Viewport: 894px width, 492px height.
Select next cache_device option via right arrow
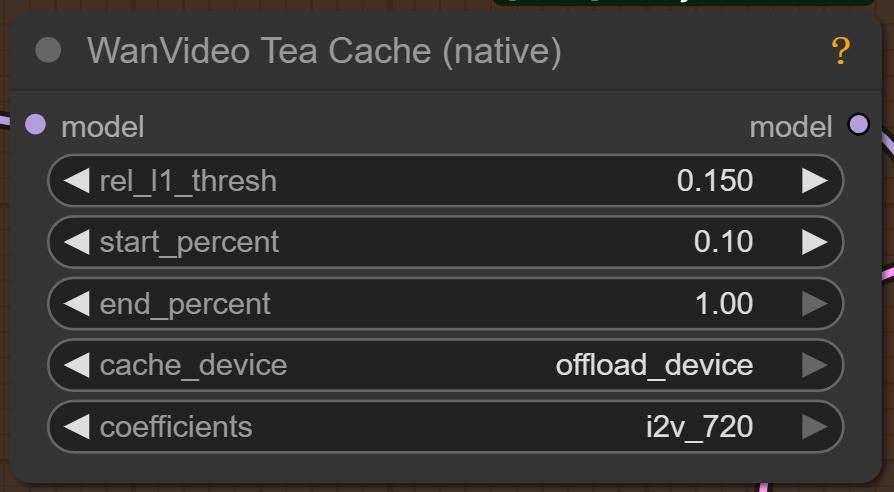pos(814,365)
